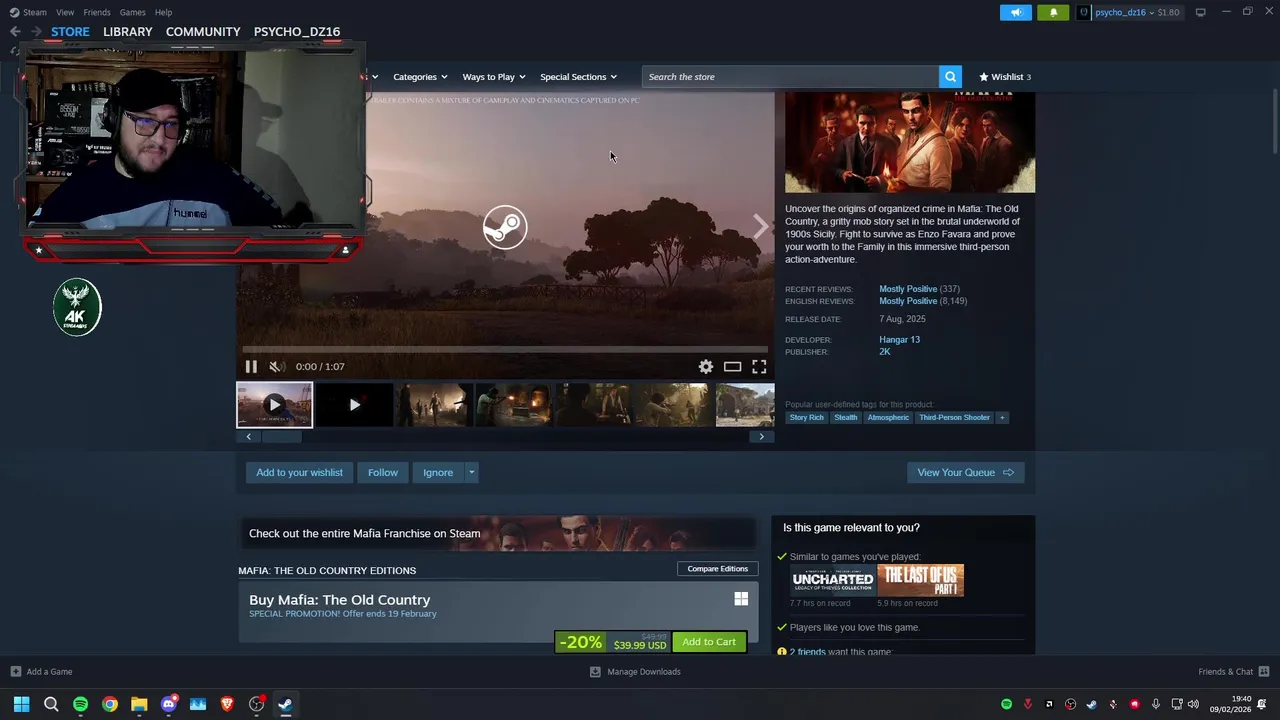This screenshot has height=720, width=1280.
Task: Open Google Chrome from the taskbar
Action: (x=110, y=704)
